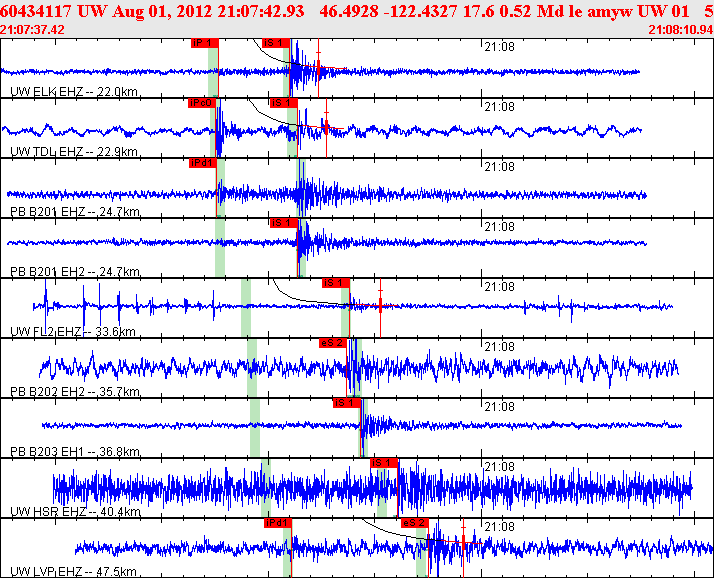Click the iP 0 pick flag on TDL trace
The width and height of the screenshot is (714, 578).
tap(201, 102)
